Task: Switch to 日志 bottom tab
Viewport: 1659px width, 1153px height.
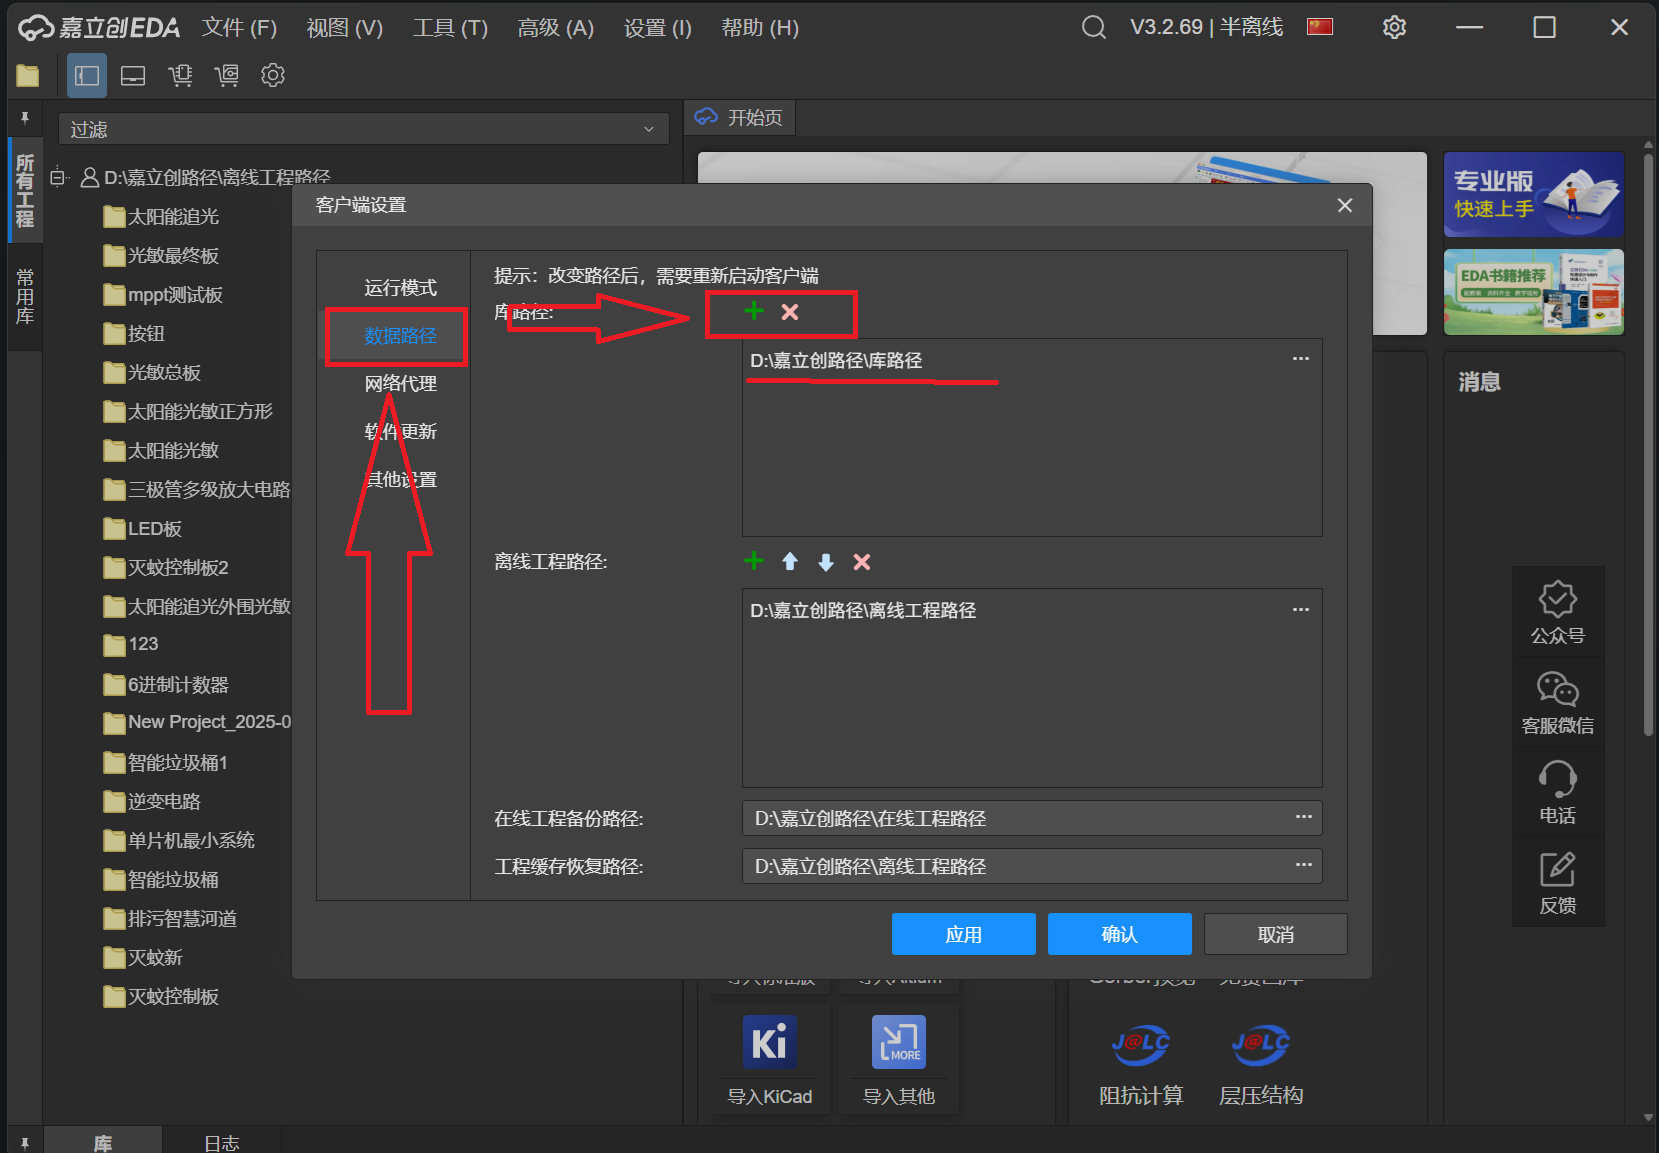Action: [221, 1141]
